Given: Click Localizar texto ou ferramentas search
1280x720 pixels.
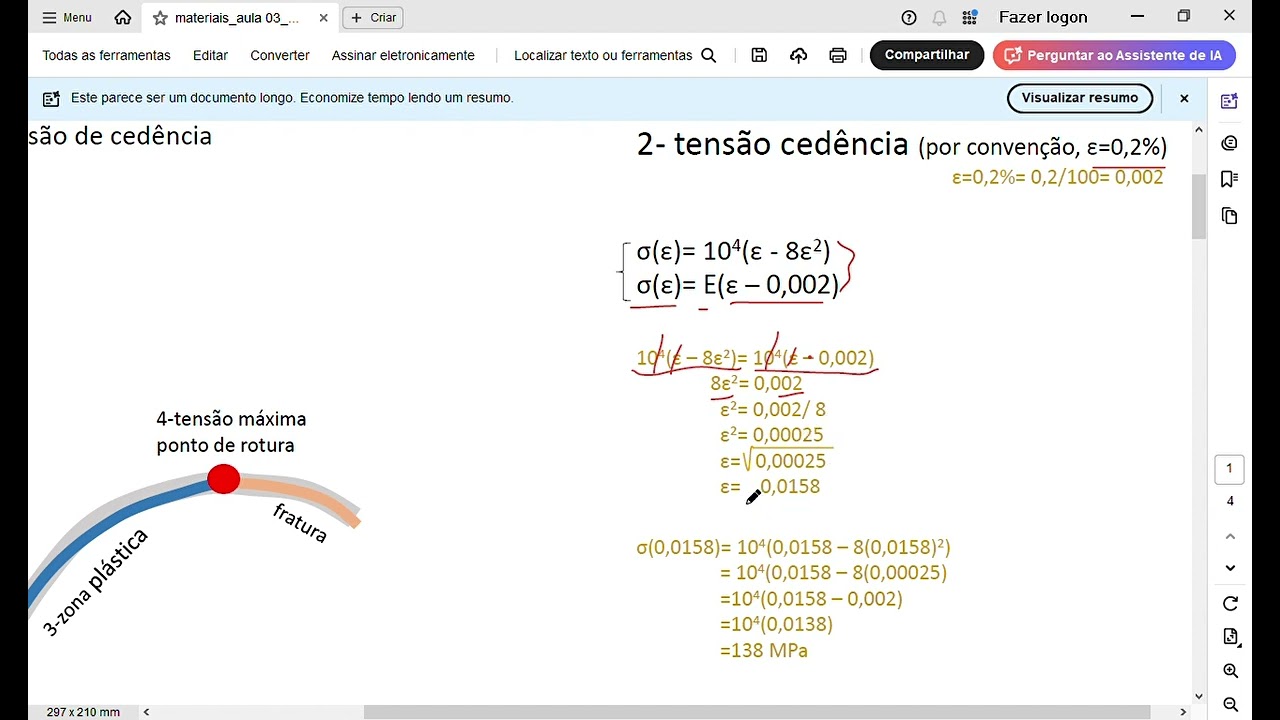Looking at the screenshot, I should 615,55.
